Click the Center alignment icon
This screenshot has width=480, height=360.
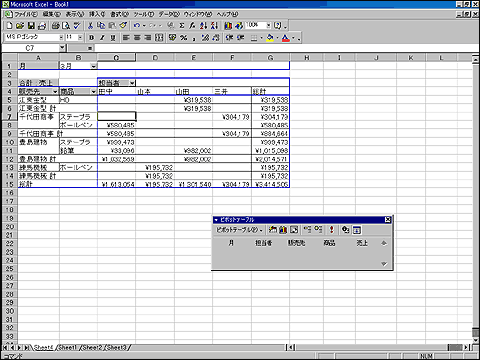click(137, 38)
